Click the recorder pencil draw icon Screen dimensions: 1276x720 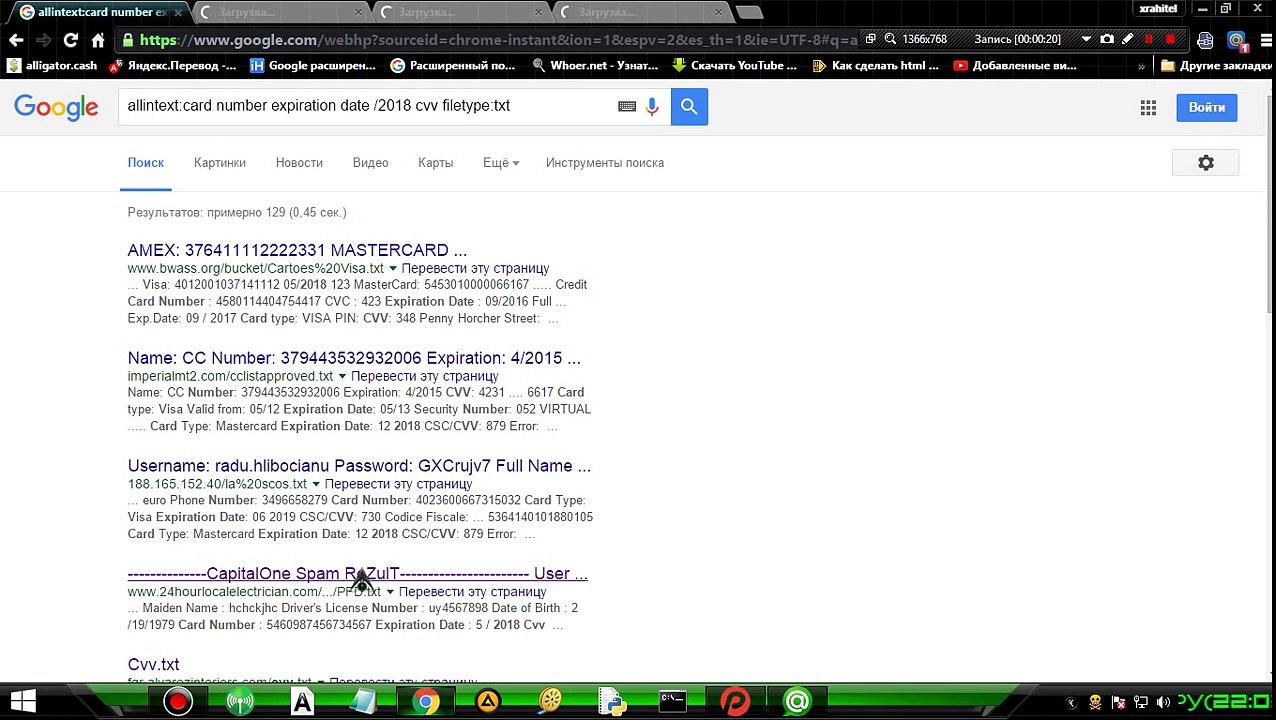[1128, 39]
